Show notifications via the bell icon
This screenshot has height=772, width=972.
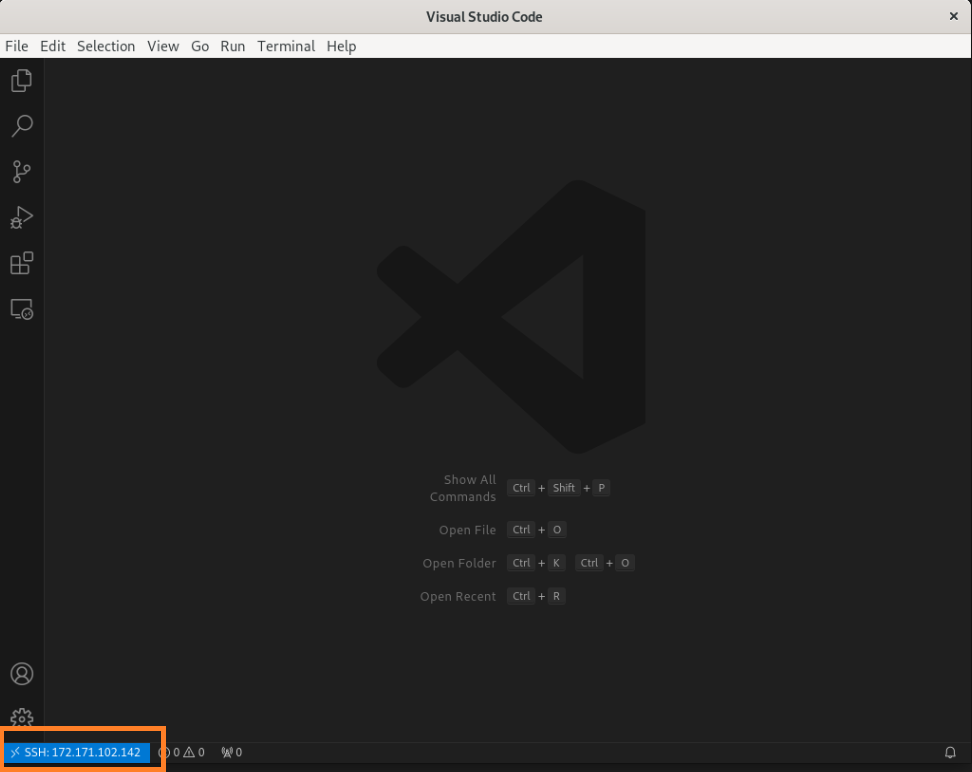tap(950, 752)
